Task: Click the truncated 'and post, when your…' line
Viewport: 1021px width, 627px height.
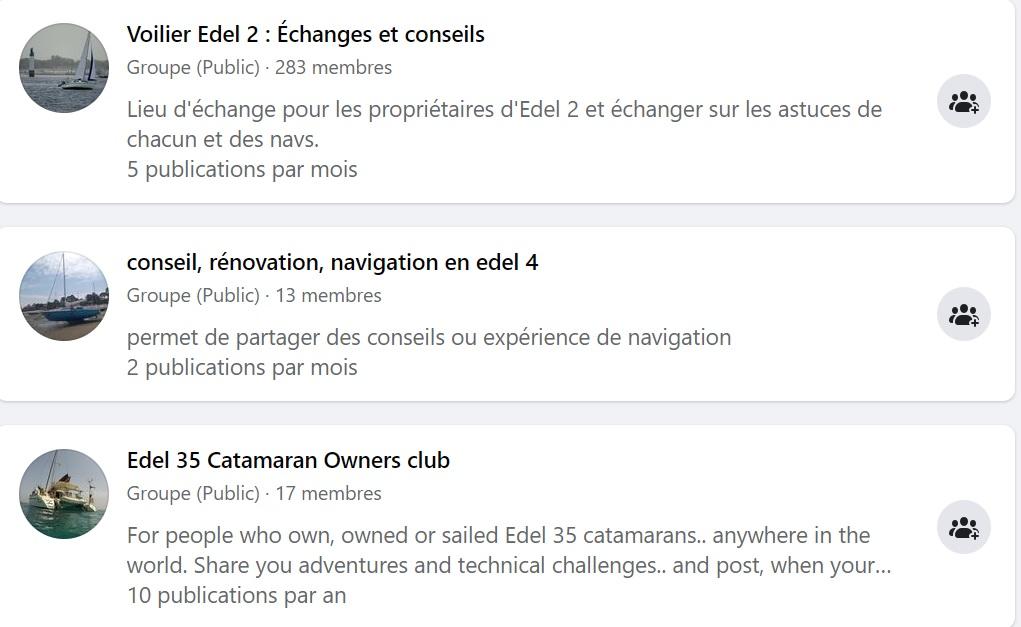Action: (x=509, y=565)
